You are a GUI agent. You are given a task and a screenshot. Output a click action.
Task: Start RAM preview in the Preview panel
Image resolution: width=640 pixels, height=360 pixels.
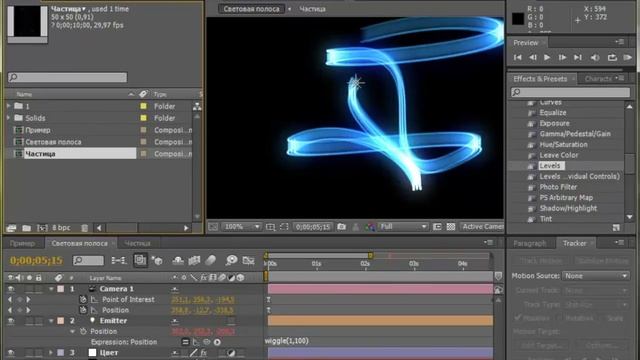point(627,58)
